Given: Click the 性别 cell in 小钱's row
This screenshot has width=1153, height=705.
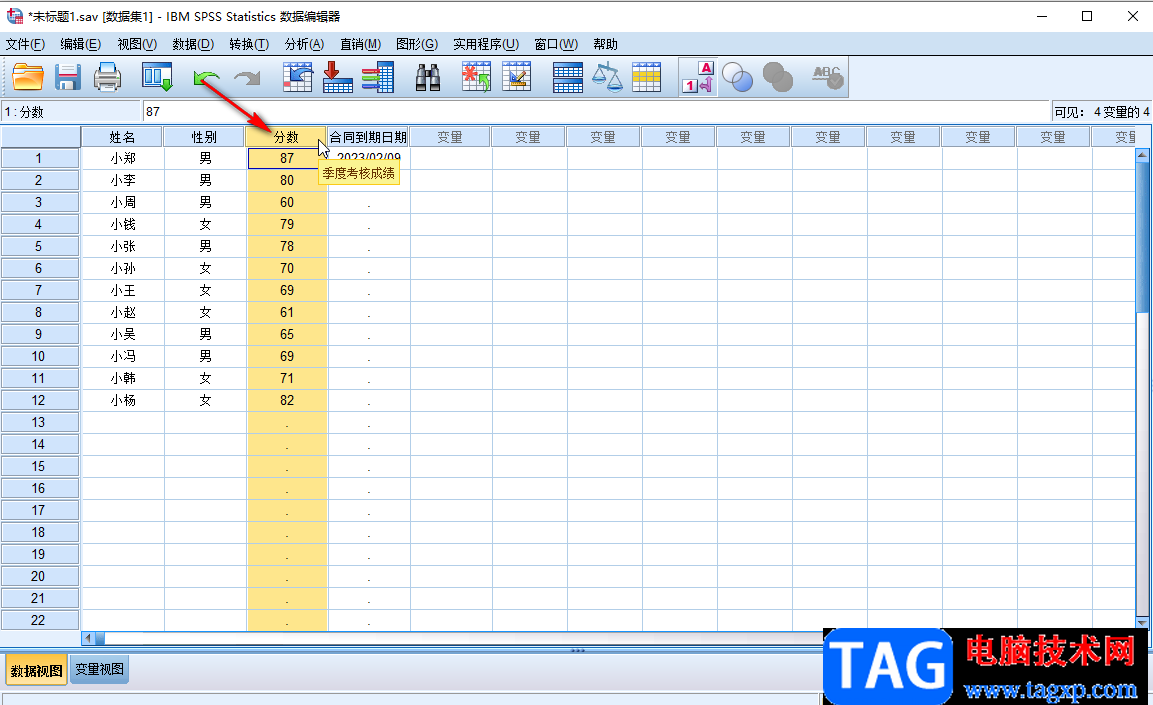Looking at the screenshot, I should (x=205, y=224).
